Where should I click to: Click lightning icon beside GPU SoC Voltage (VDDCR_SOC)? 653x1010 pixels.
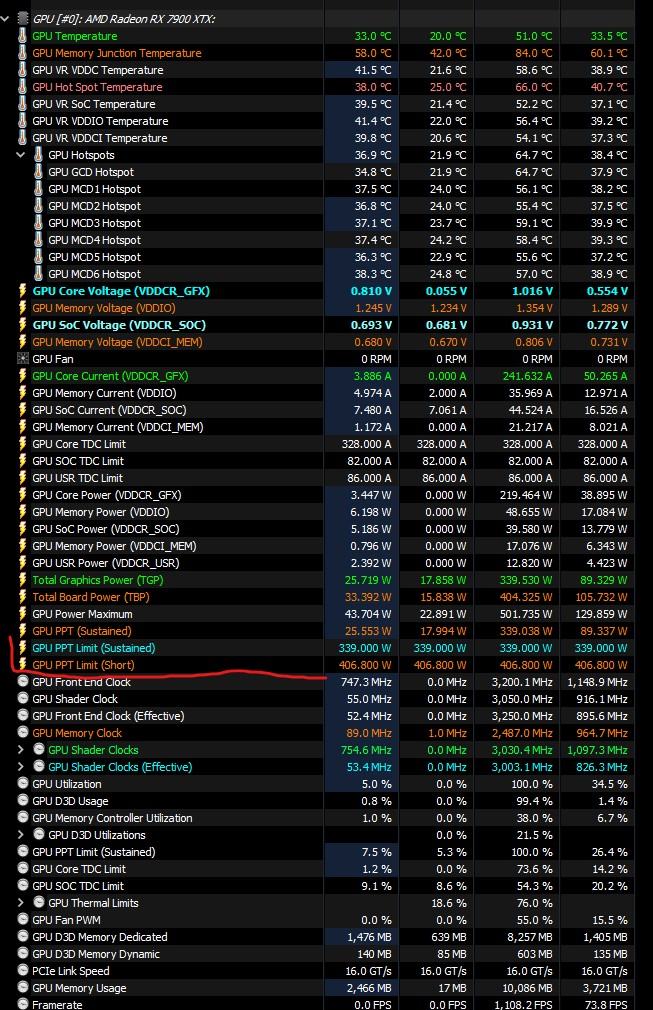(23, 325)
